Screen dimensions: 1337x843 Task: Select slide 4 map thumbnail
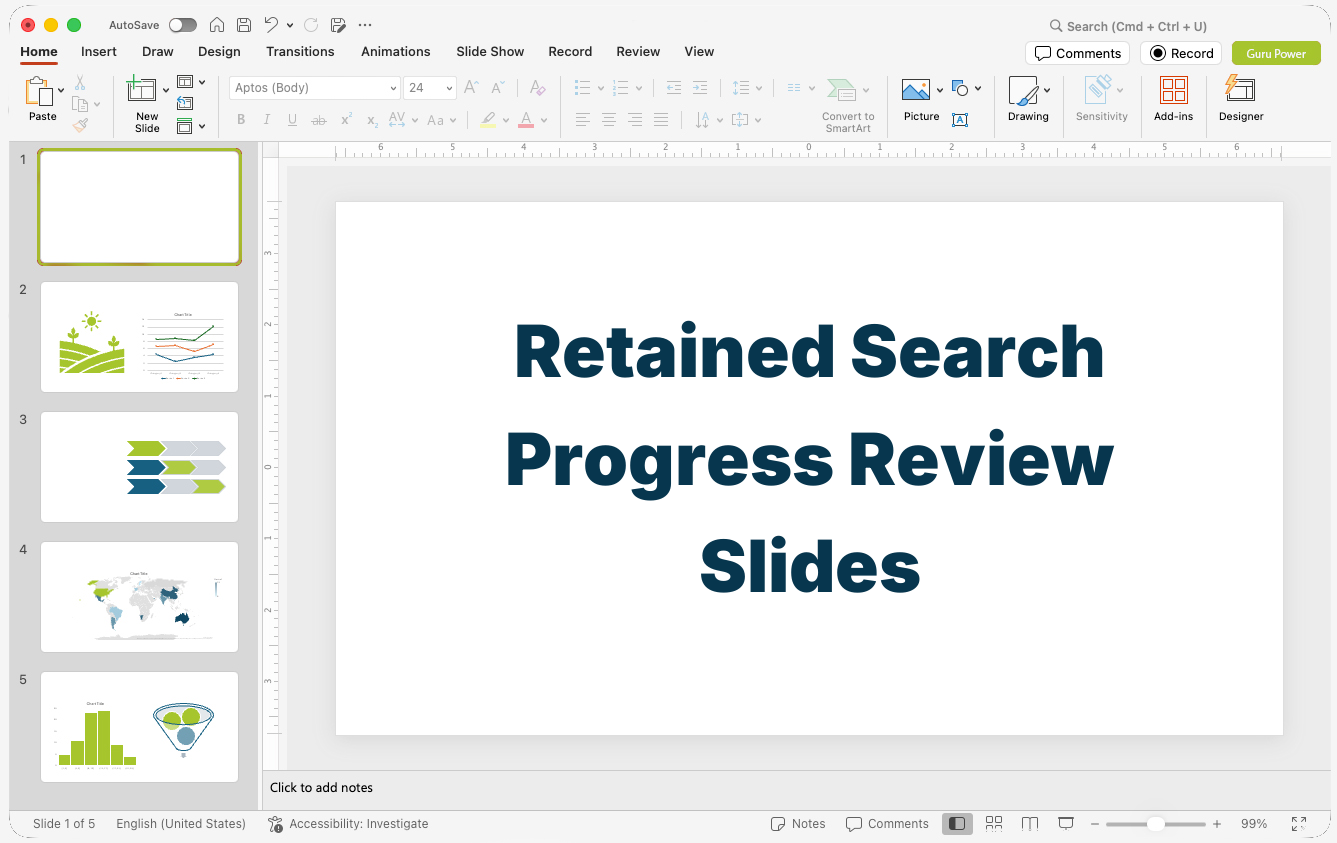pyautogui.click(x=139, y=597)
